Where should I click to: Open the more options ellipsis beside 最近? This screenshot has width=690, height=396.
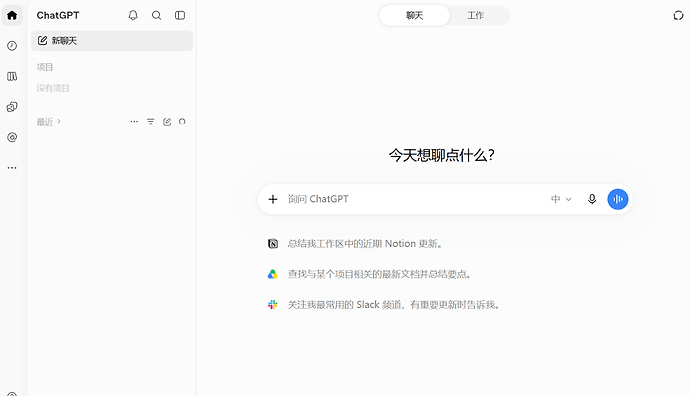(134, 121)
